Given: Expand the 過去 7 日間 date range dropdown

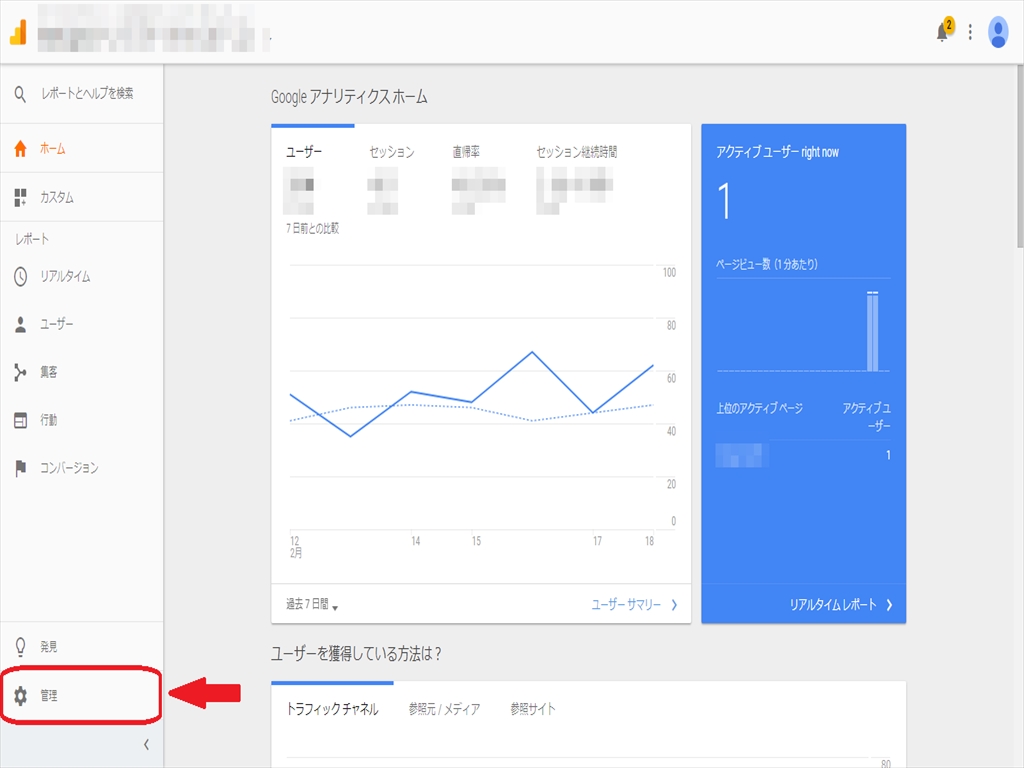Looking at the screenshot, I should 312,605.
